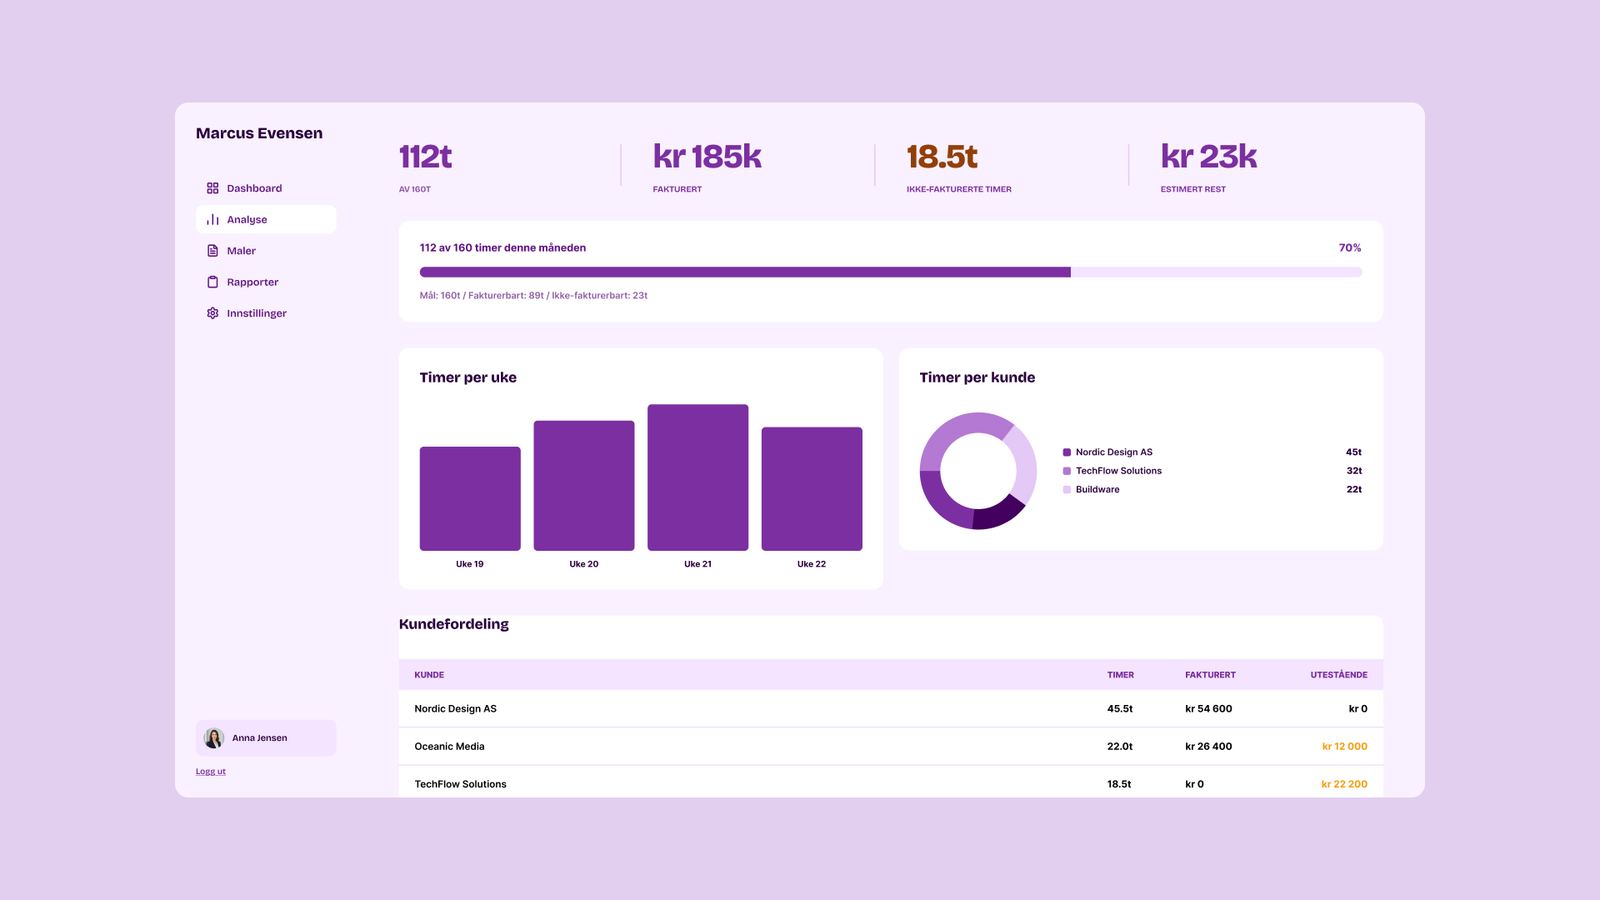This screenshot has height=900, width=1600.
Task: Click TechFlow Solutions in the table
Action: [x=460, y=784]
